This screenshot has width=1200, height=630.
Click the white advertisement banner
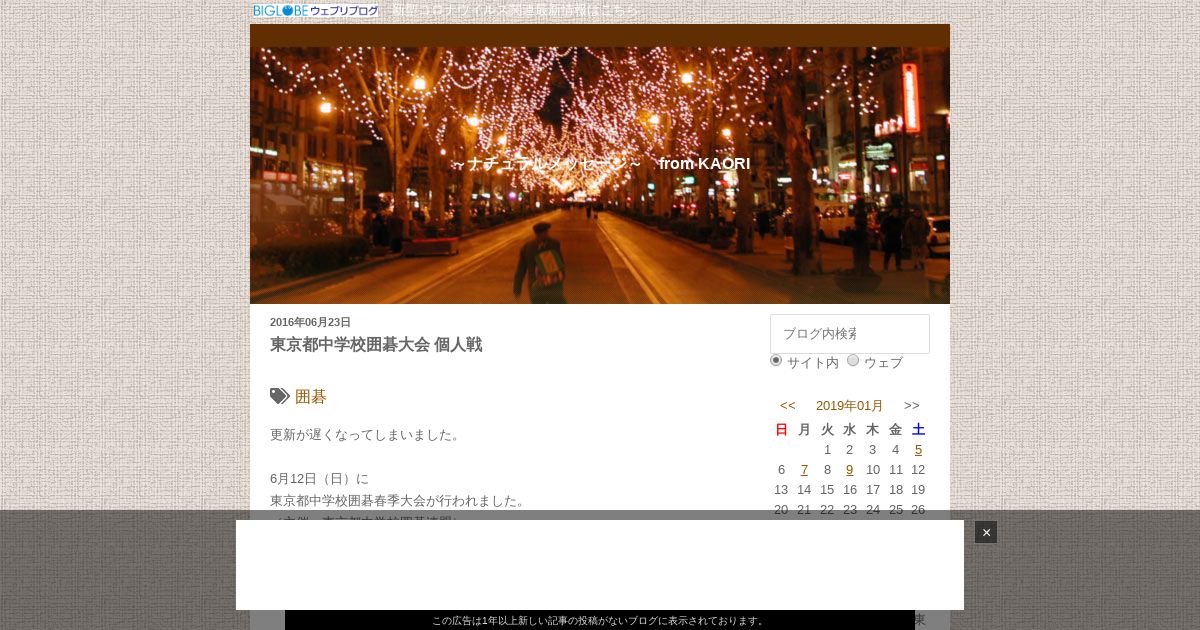coord(600,565)
